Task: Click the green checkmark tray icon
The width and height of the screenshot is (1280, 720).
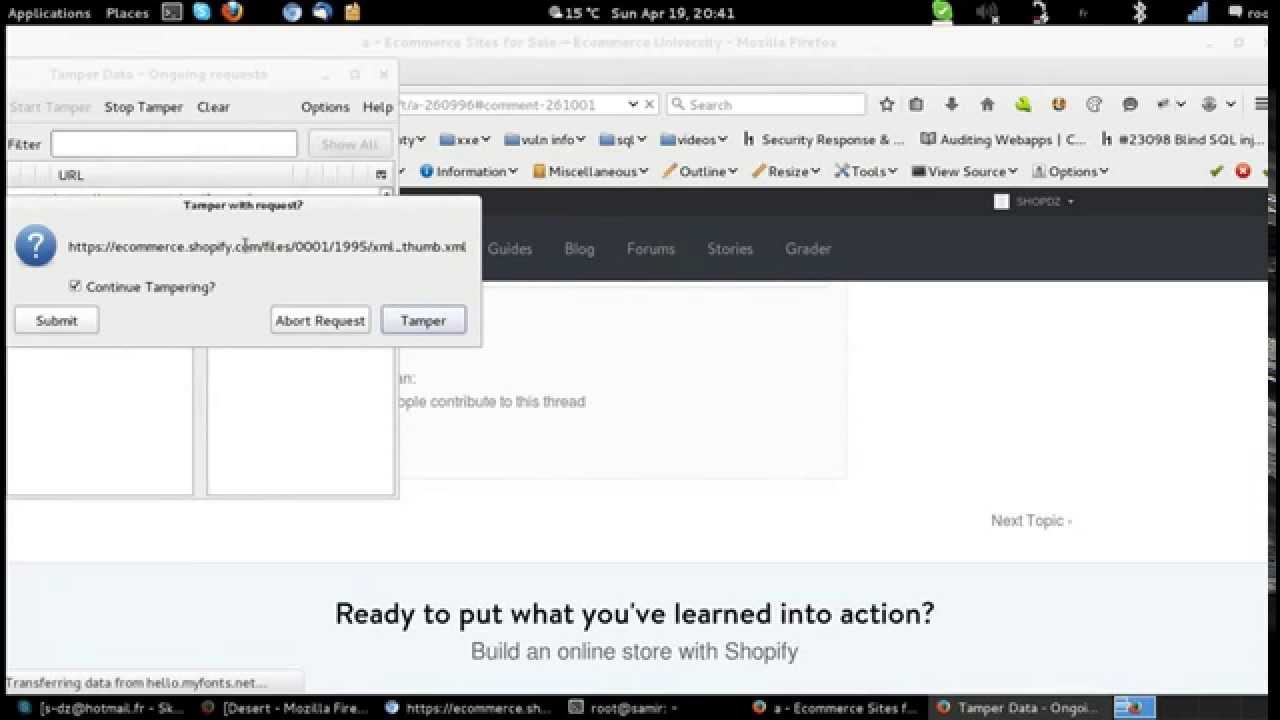Action: pos(943,12)
